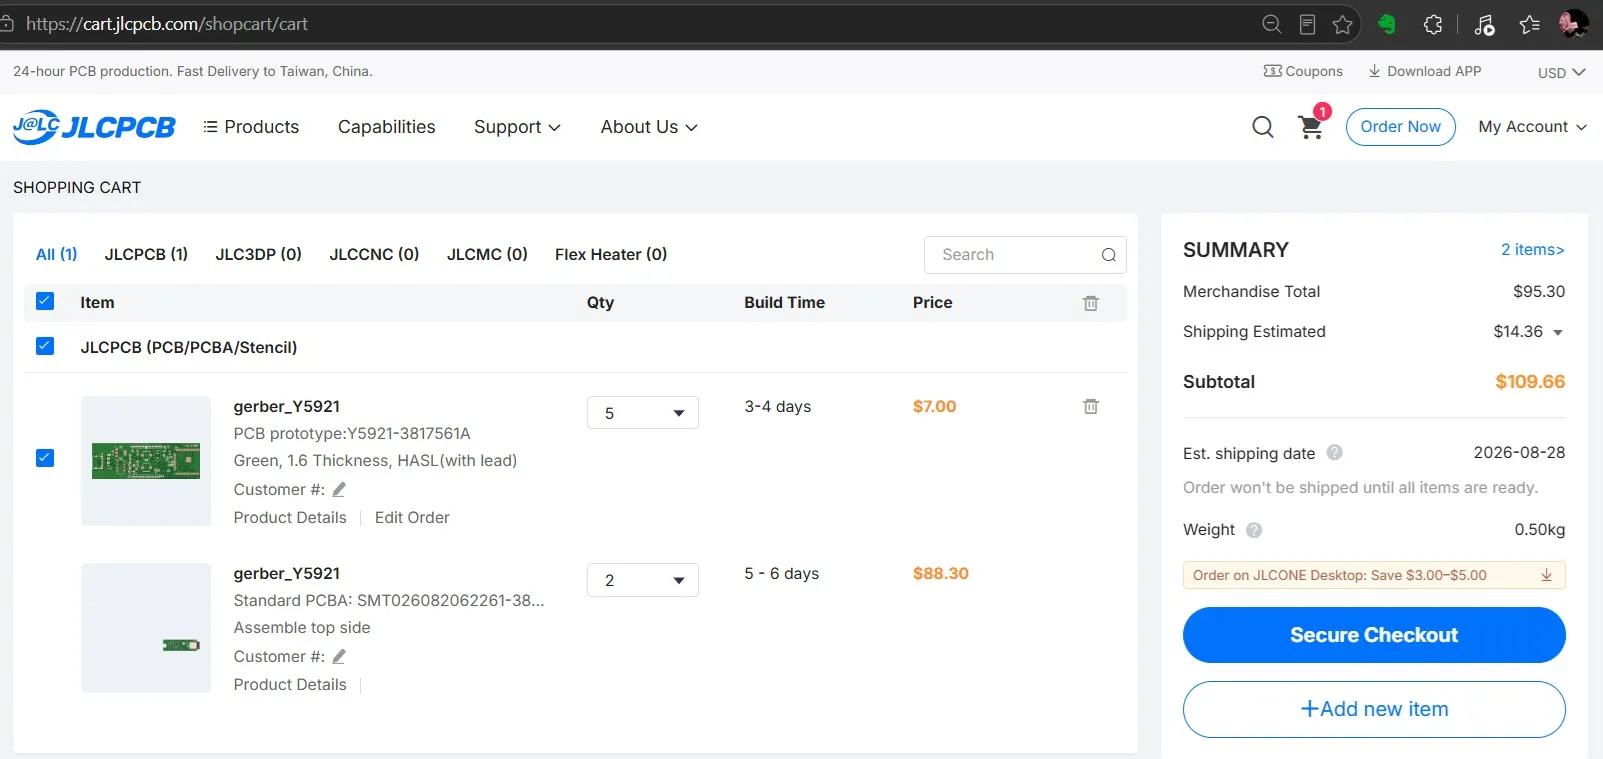Click the Secure Checkout button

pos(1374,635)
